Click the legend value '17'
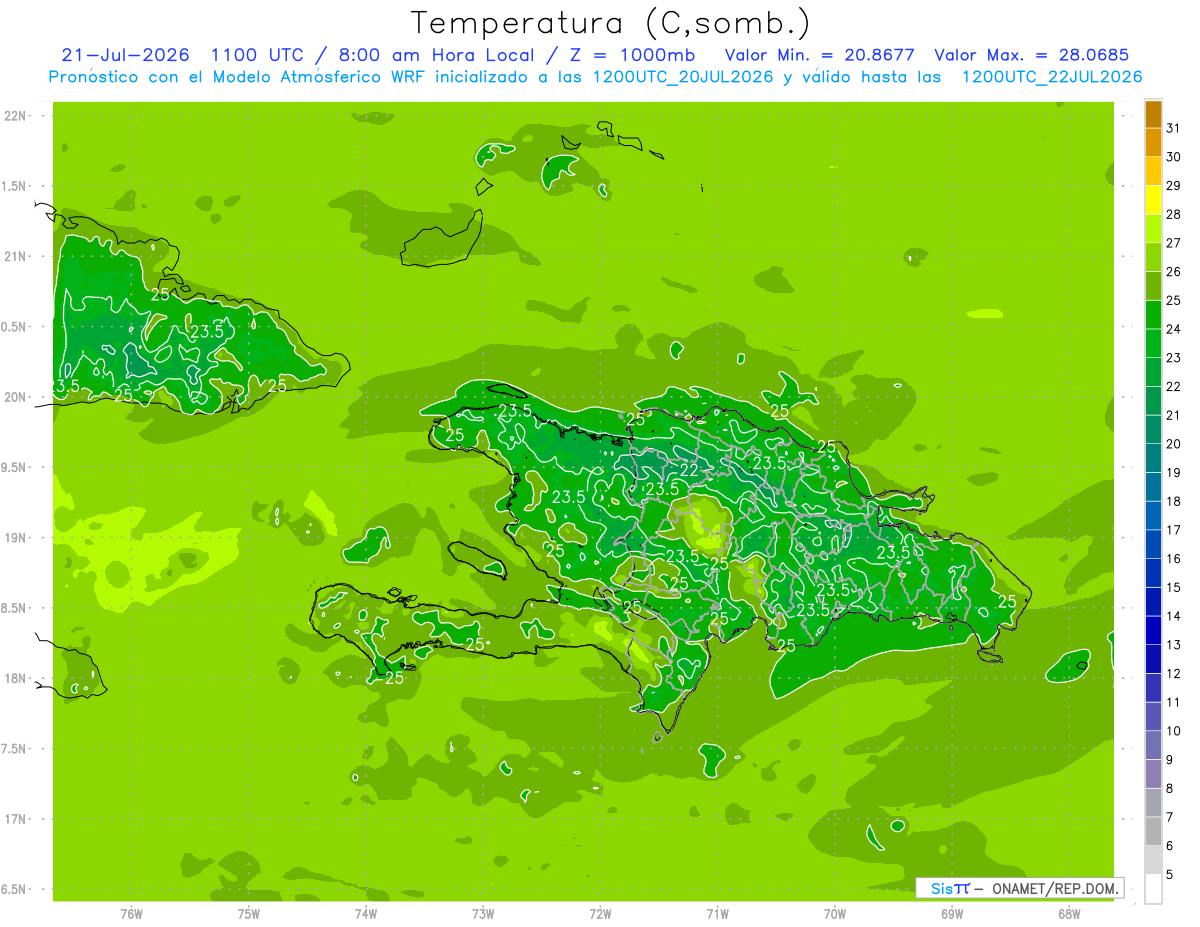 [x=1173, y=529]
